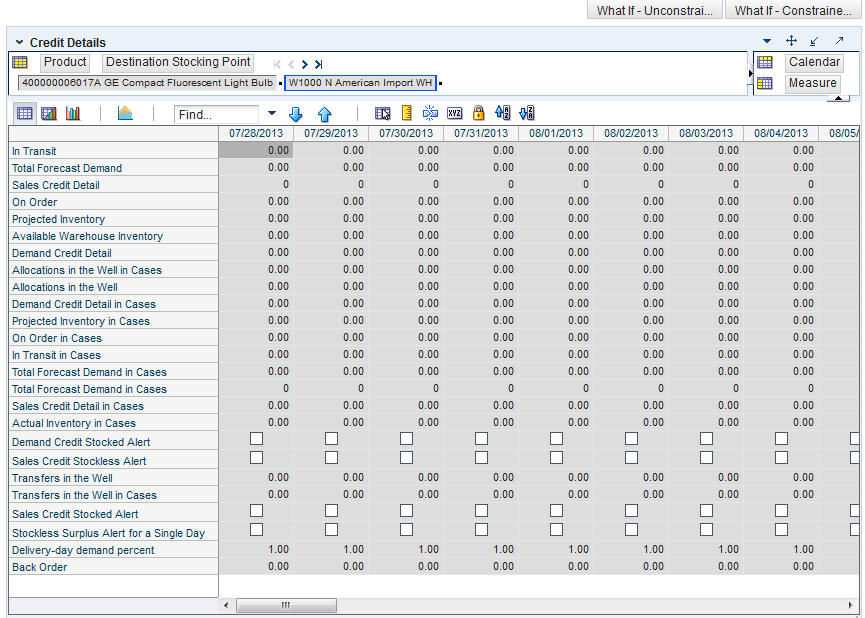Check Stockless Surplus Alert for 08/01/2013

(557, 530)
